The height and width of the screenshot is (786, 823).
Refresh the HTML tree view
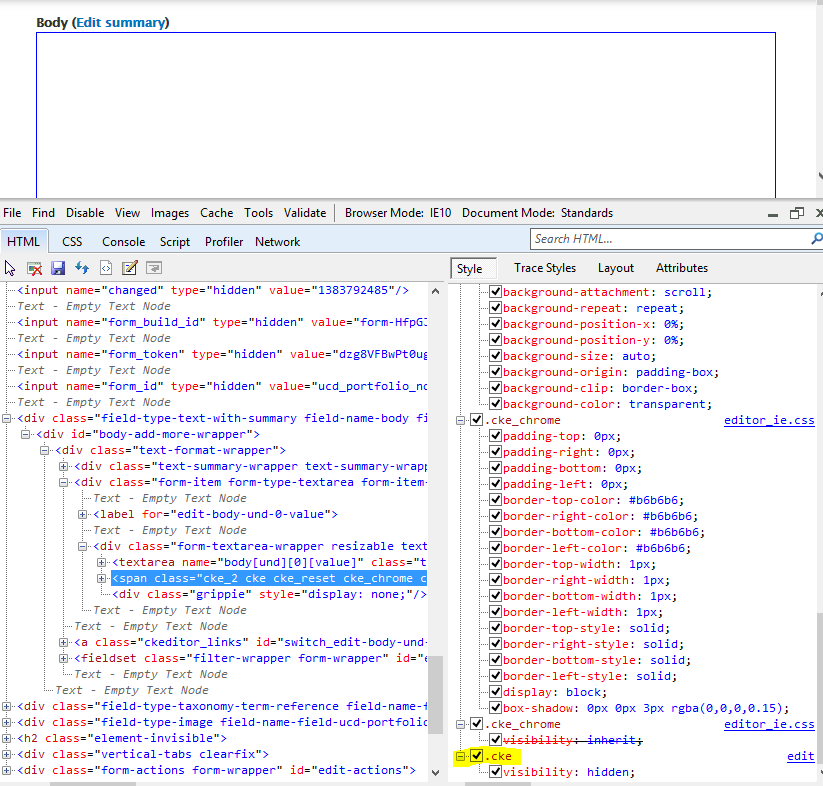[82, 268]
